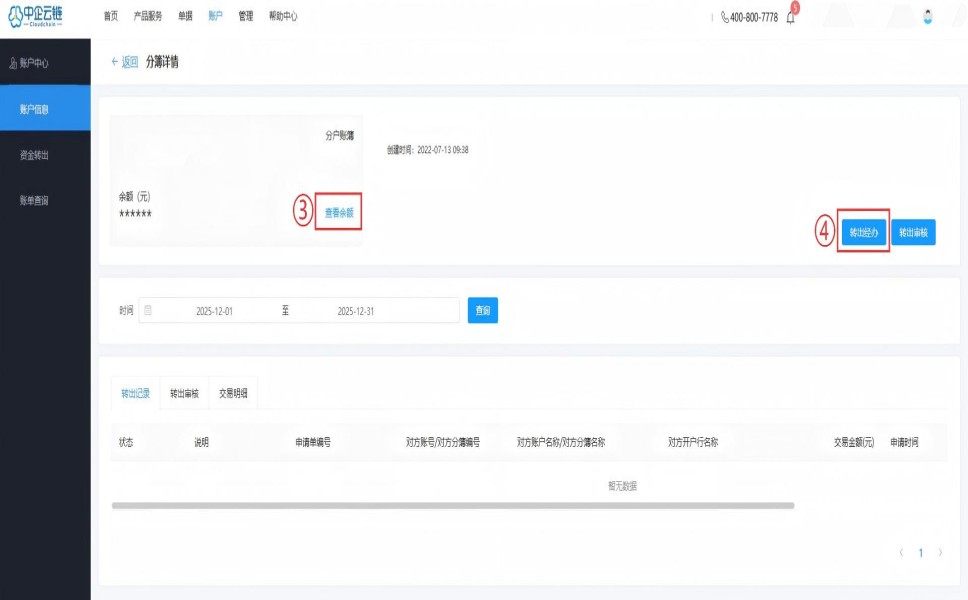
Task: Open the 产品服务 menu
Action: 148,16
